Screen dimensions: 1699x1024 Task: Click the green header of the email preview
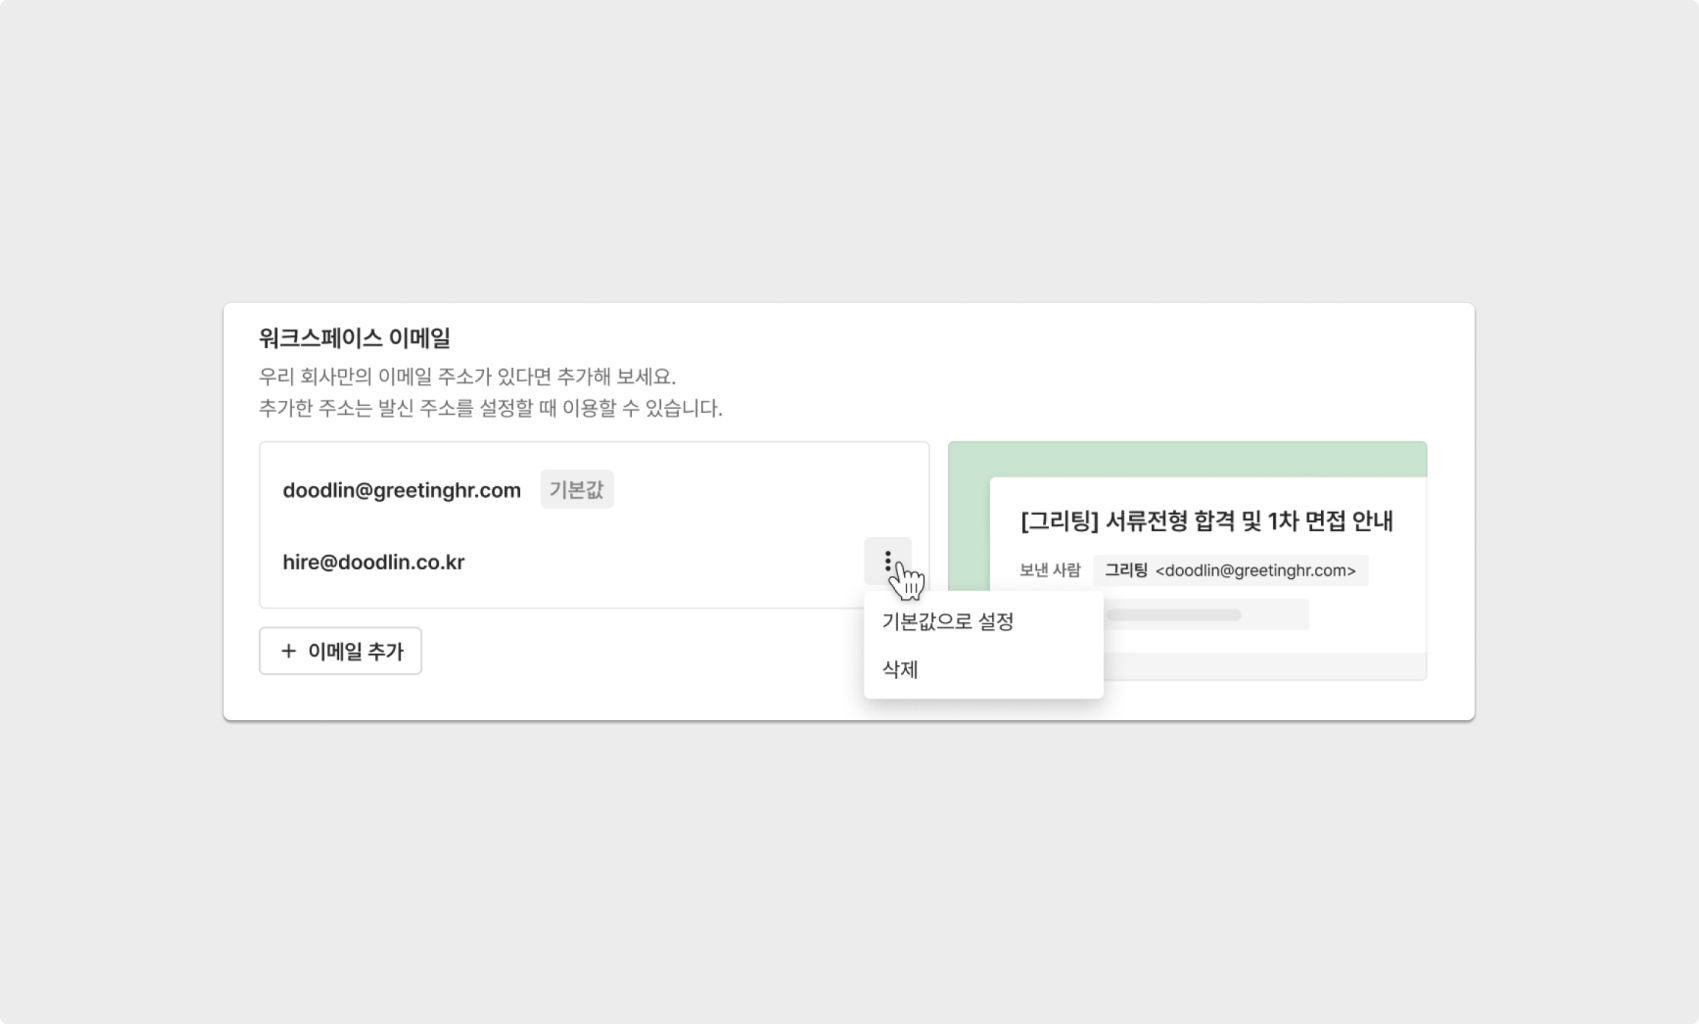click(1187, 459)
